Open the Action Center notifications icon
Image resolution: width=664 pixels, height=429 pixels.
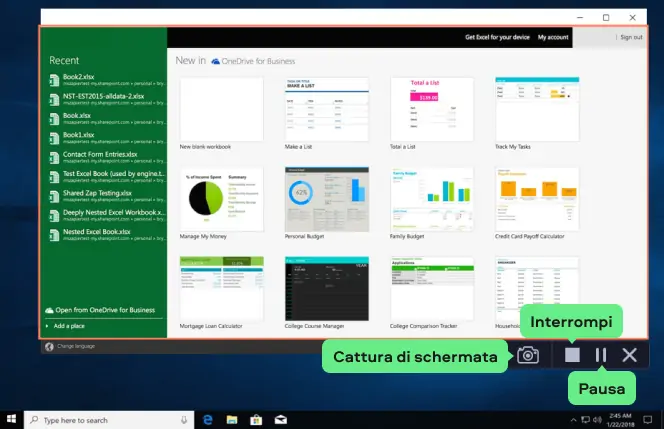tap(647, 420)
